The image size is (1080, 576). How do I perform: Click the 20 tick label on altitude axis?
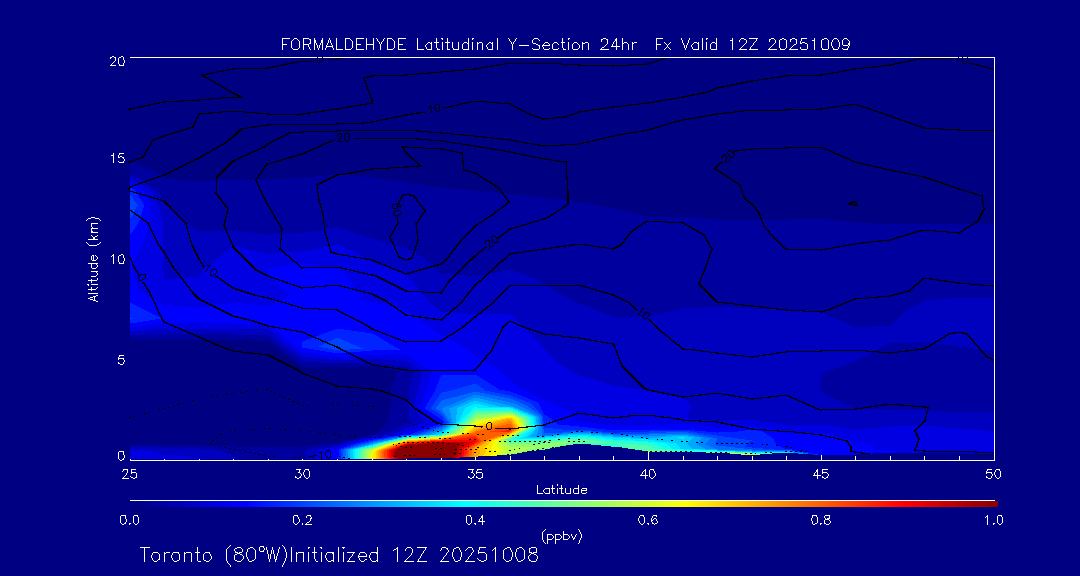pos(116,60)
